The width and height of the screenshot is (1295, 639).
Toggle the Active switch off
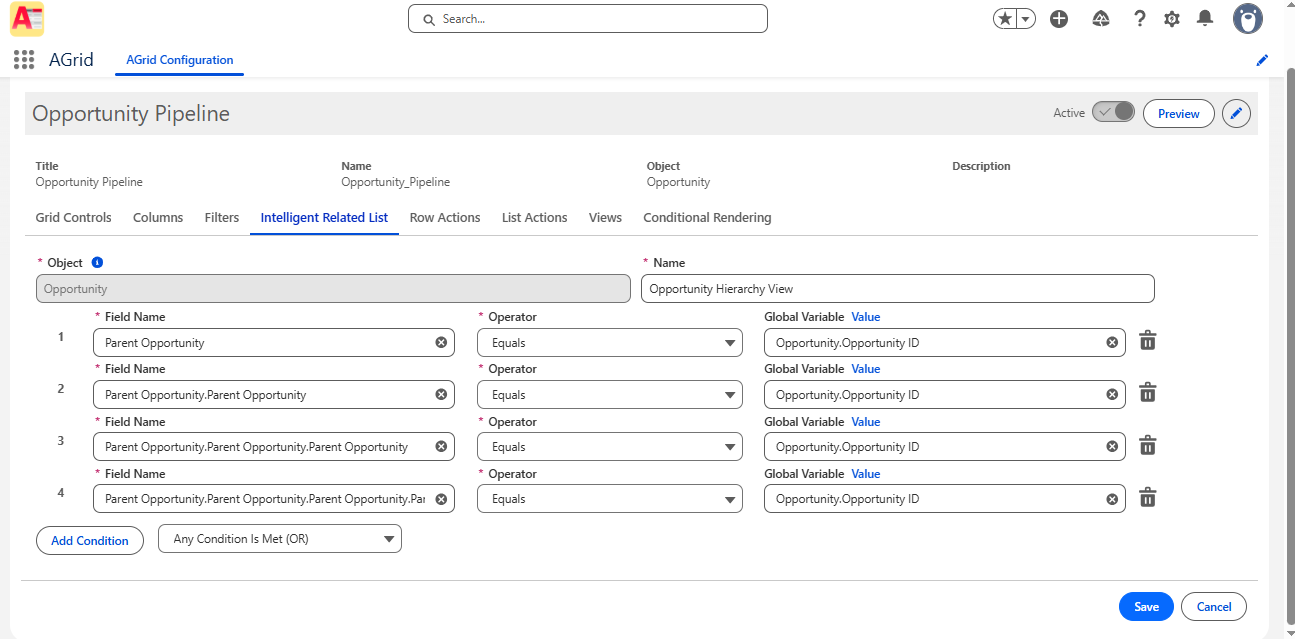click(x=1113, y=112)
